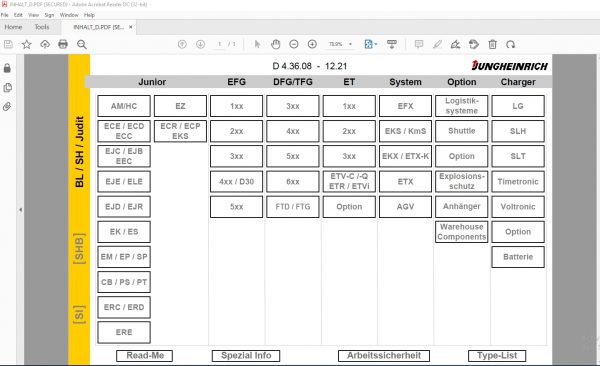
Task: Go to next page arrow icon
Action: pos(201,44)
